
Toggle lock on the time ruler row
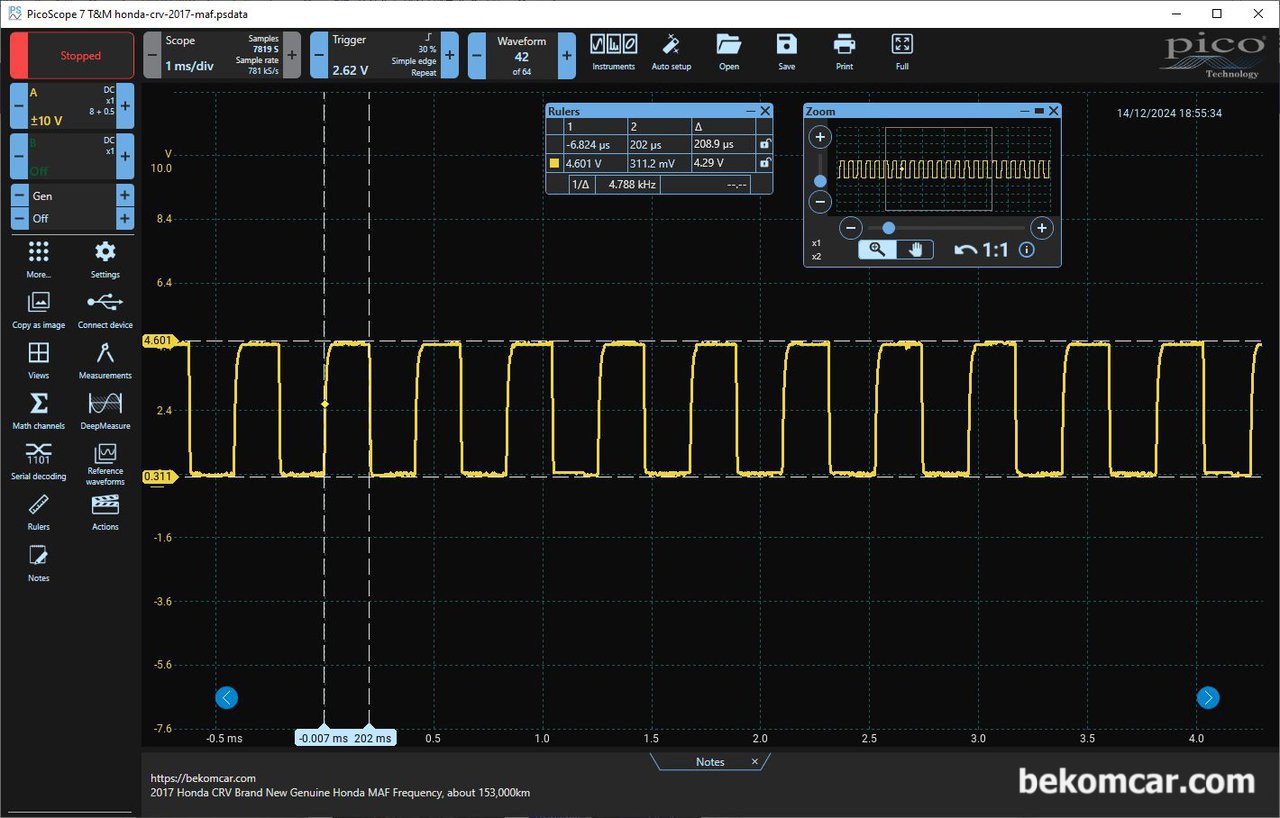[764, 144]
